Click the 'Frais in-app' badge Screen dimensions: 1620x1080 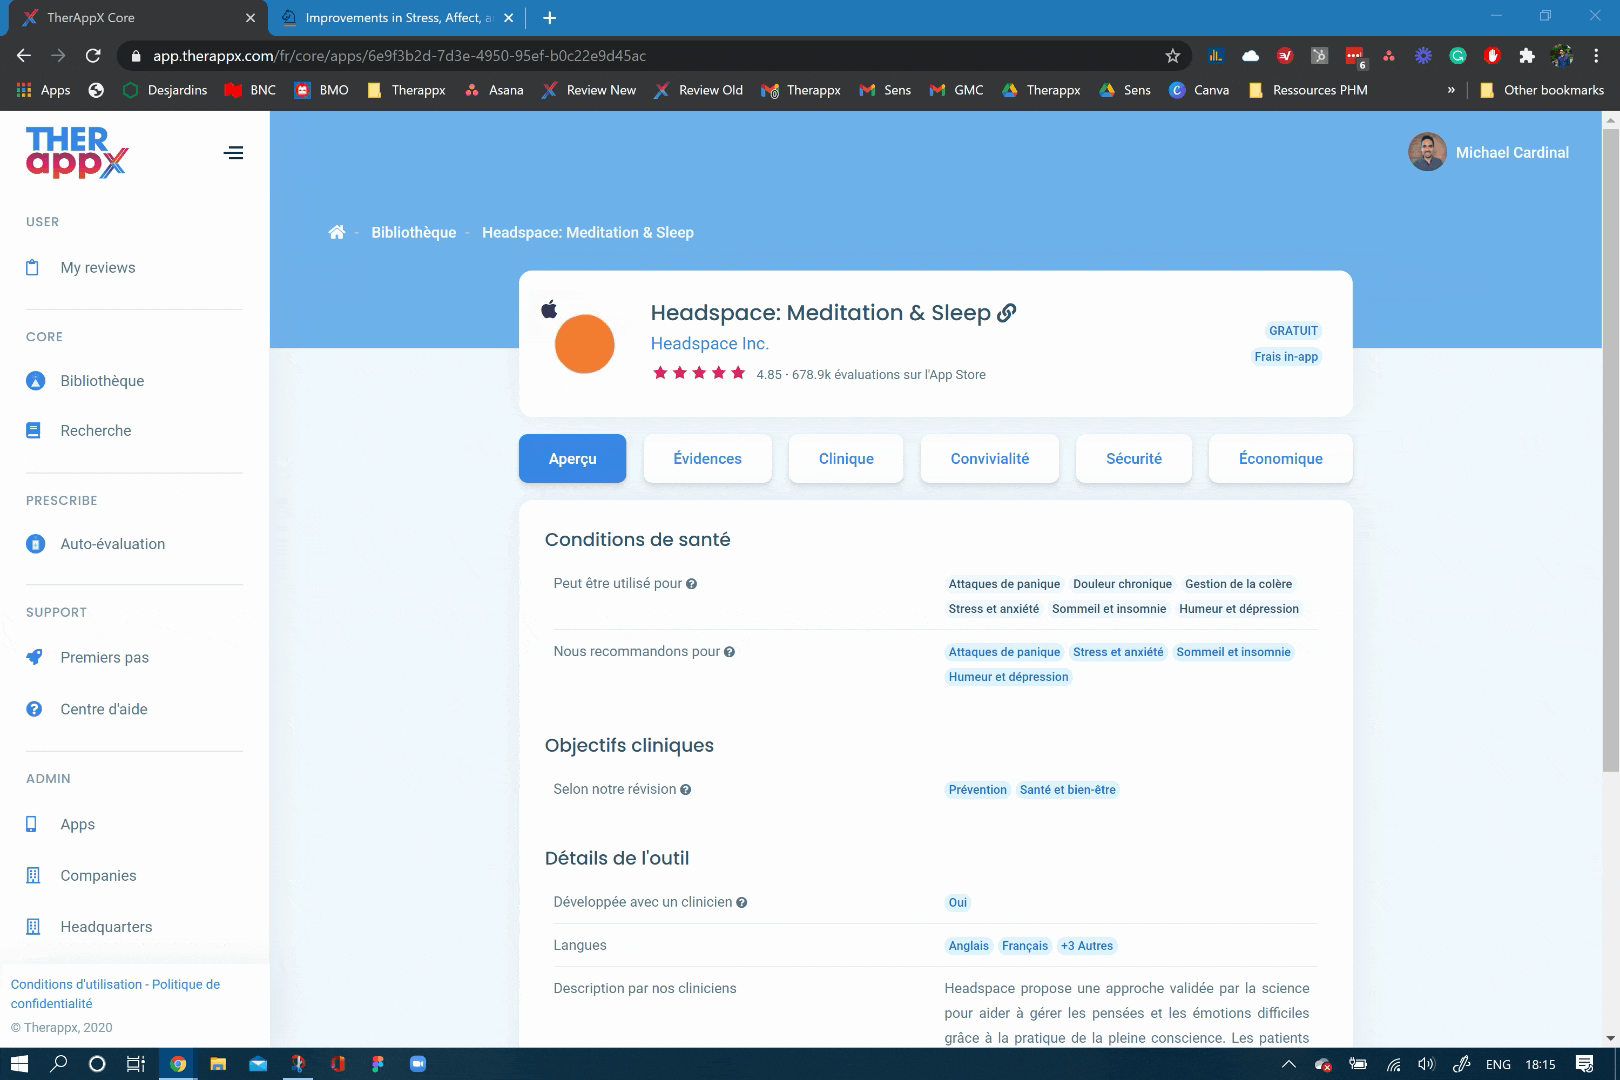pos(1286,357)
